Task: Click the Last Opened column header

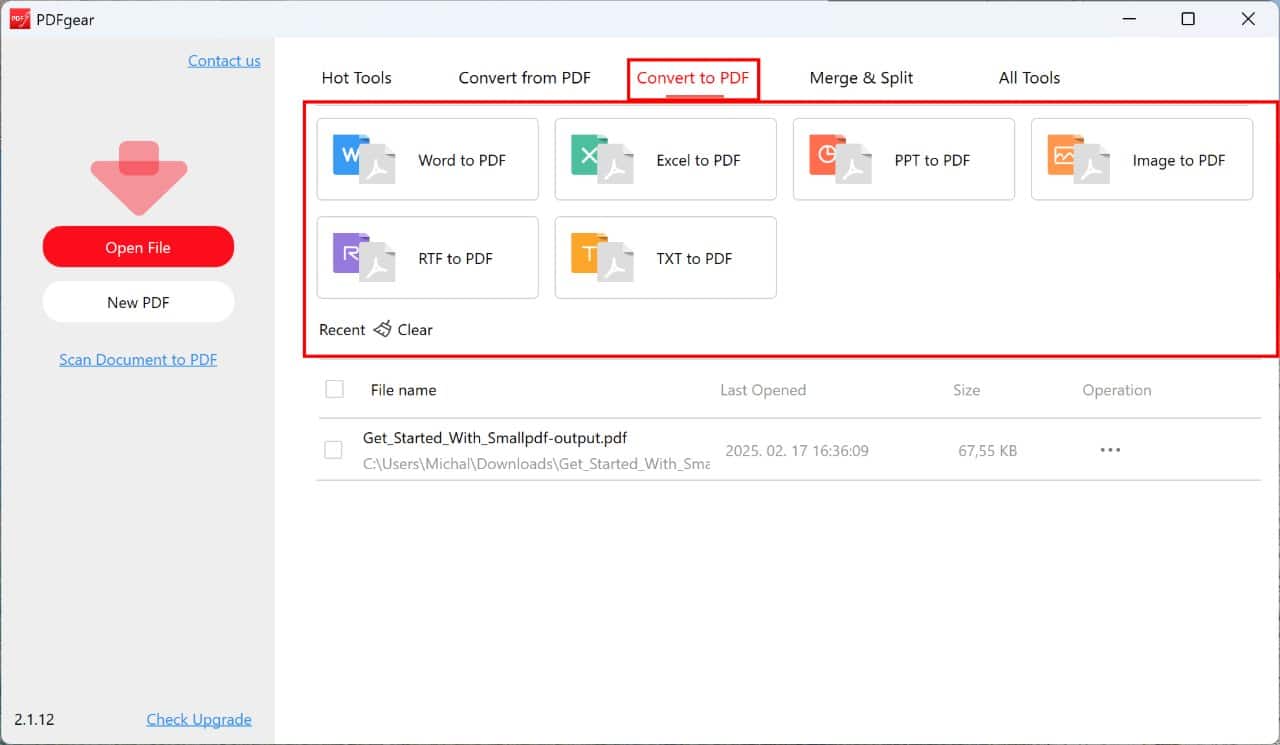Action: [x=763, y=390]
